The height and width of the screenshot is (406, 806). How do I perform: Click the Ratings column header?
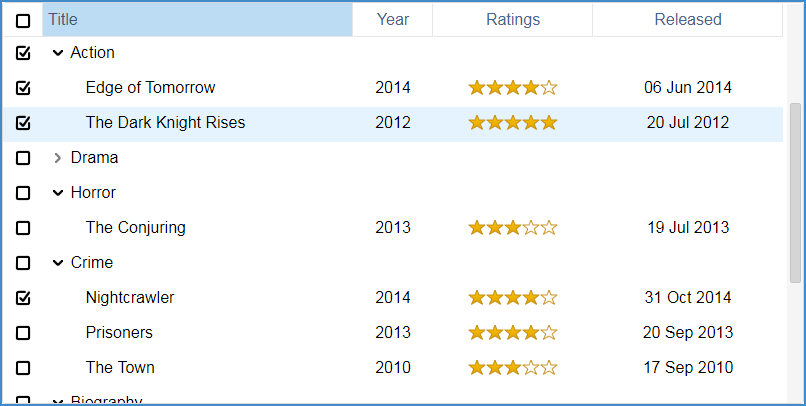pos(512,20)
